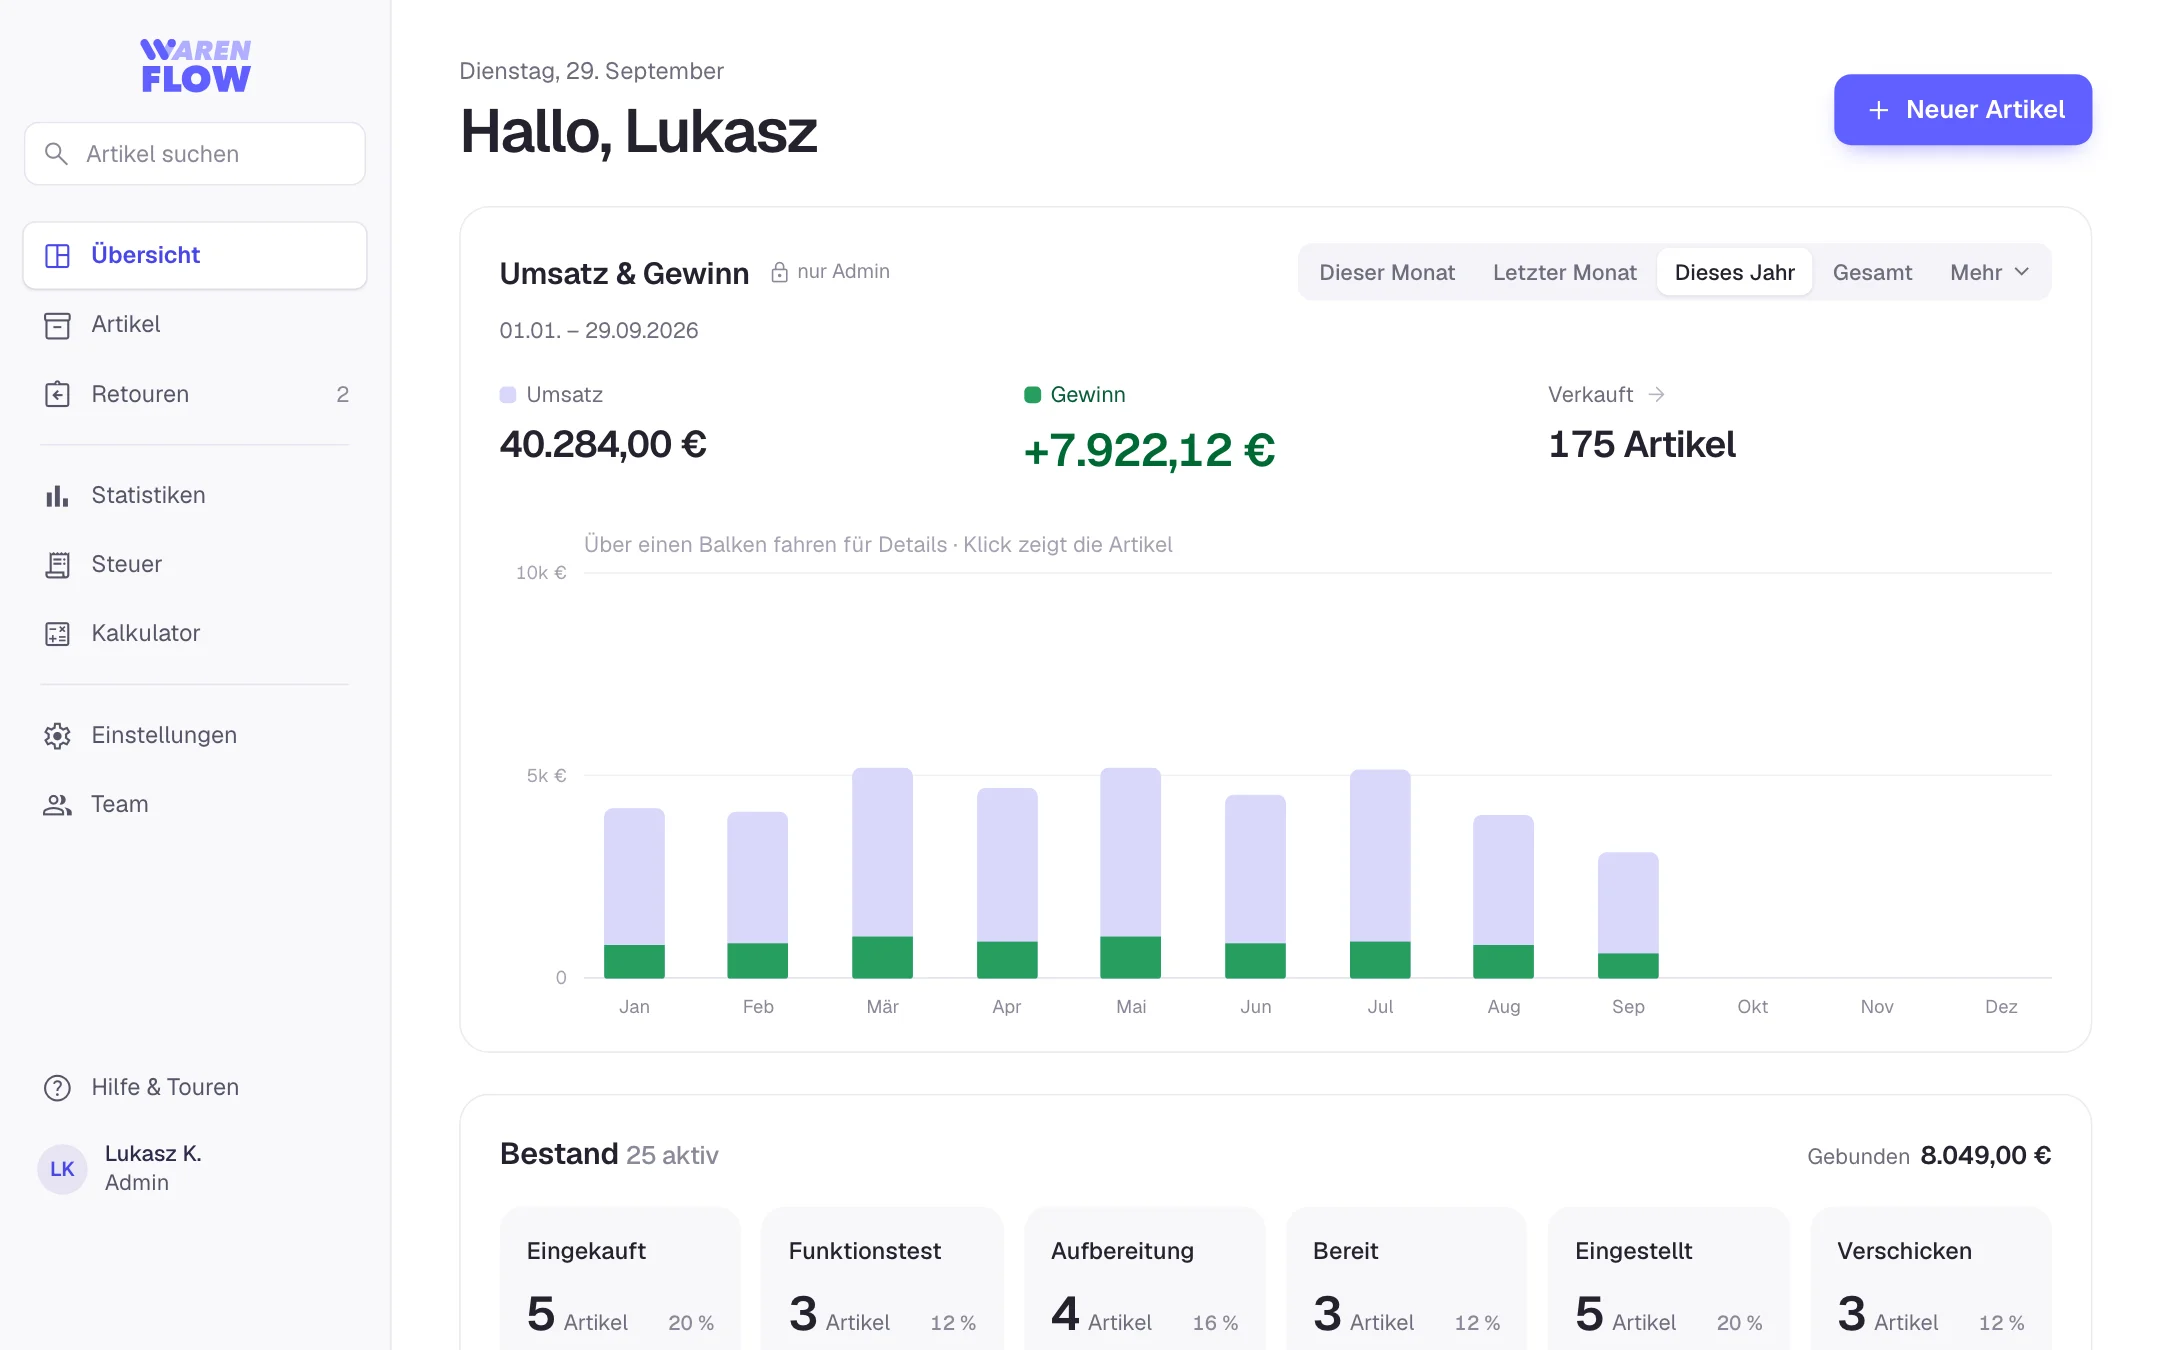Open the Lukasz K. Admin profile
Screen dimensions: 2160x1350
tap(195, 1169)
